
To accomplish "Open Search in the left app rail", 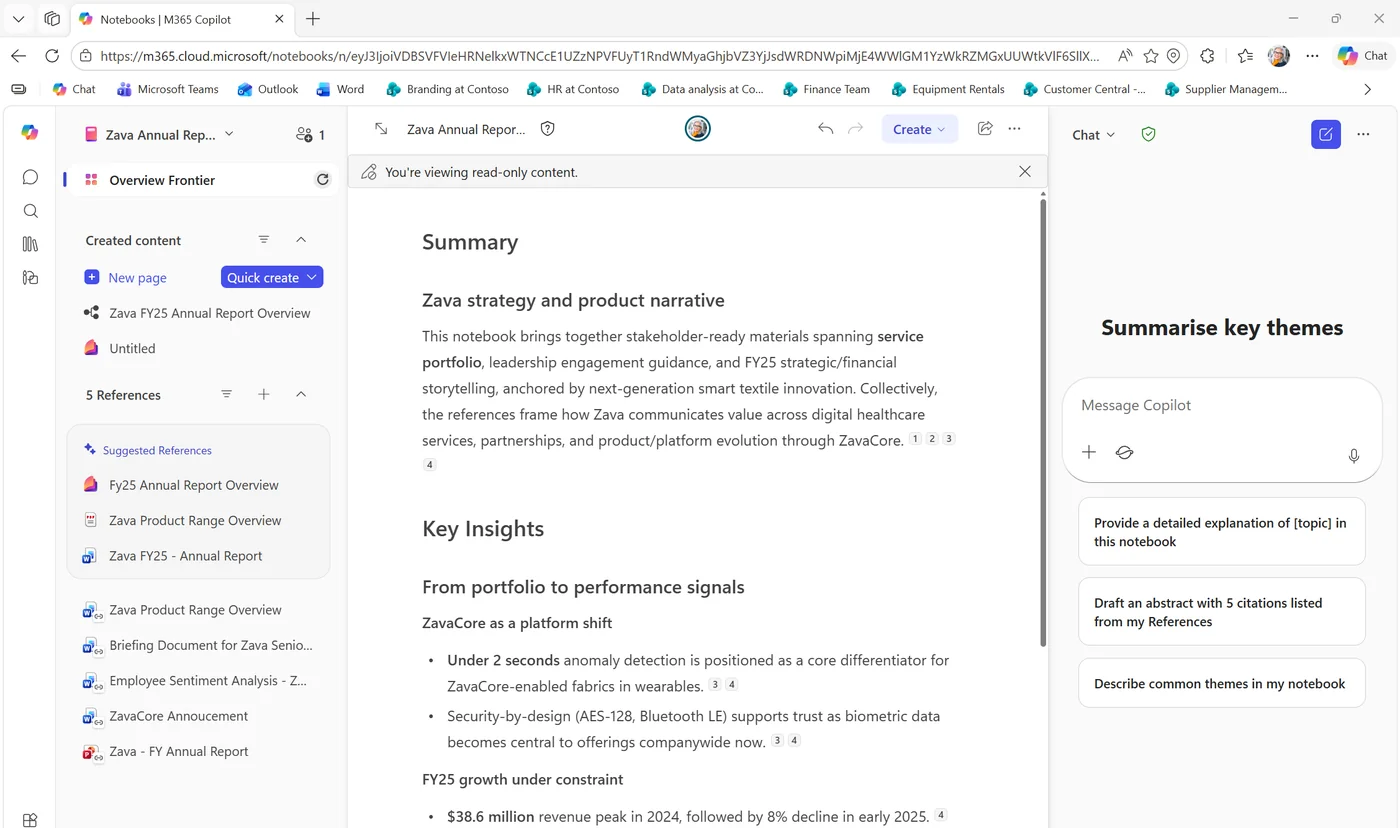I will pos(30,211).
